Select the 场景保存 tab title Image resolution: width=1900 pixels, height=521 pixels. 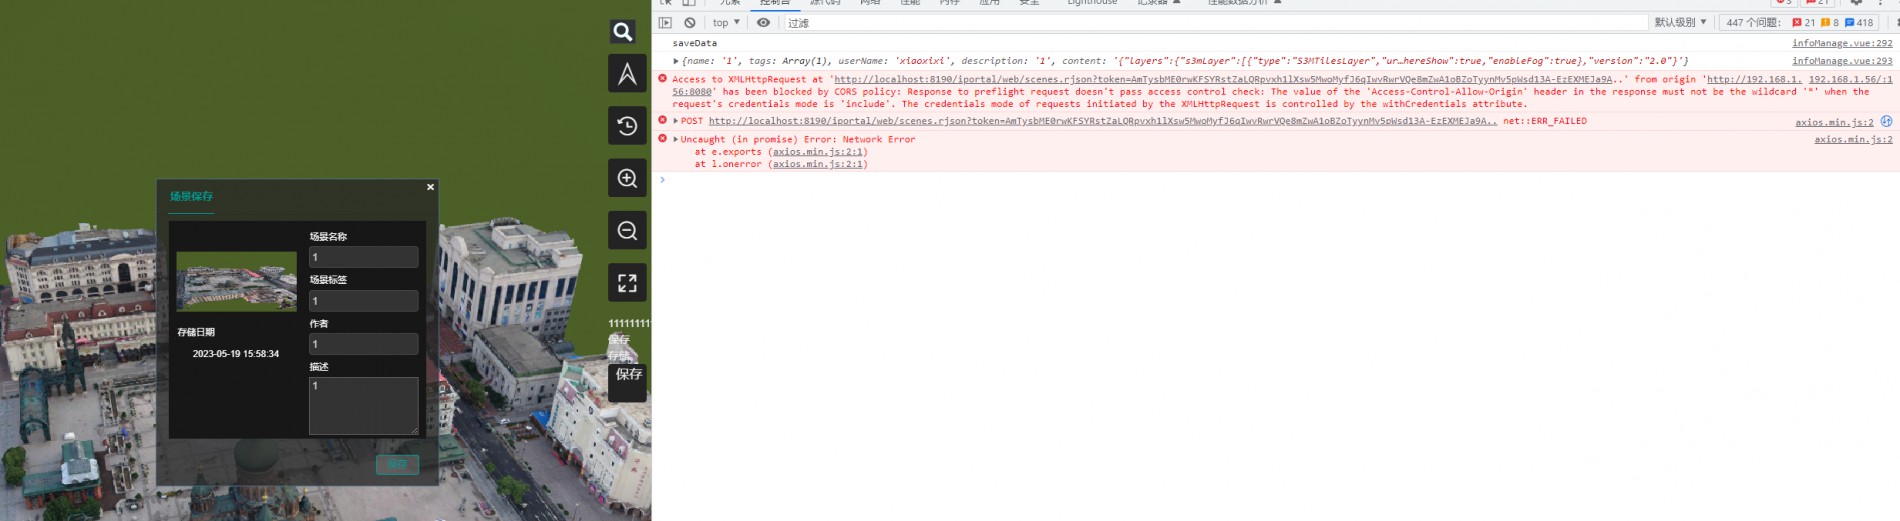[x=191, y=196]
